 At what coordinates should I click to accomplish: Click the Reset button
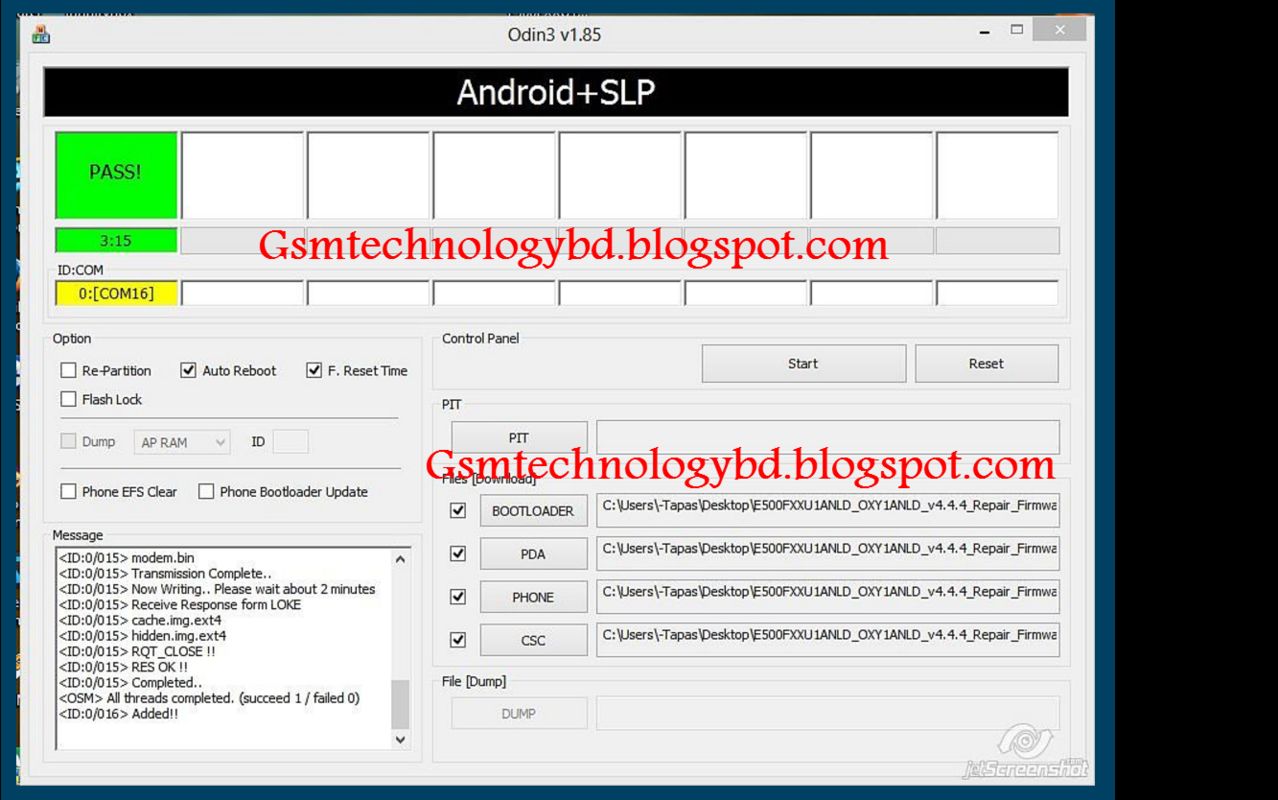click(986, 364)
